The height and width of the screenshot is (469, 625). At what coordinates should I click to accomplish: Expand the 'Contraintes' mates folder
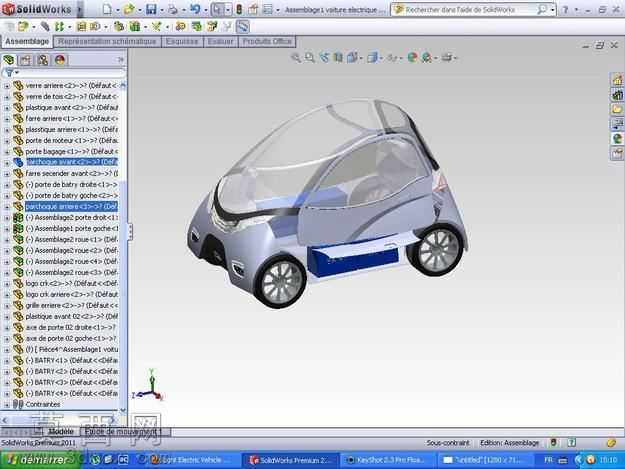[6, 404]
